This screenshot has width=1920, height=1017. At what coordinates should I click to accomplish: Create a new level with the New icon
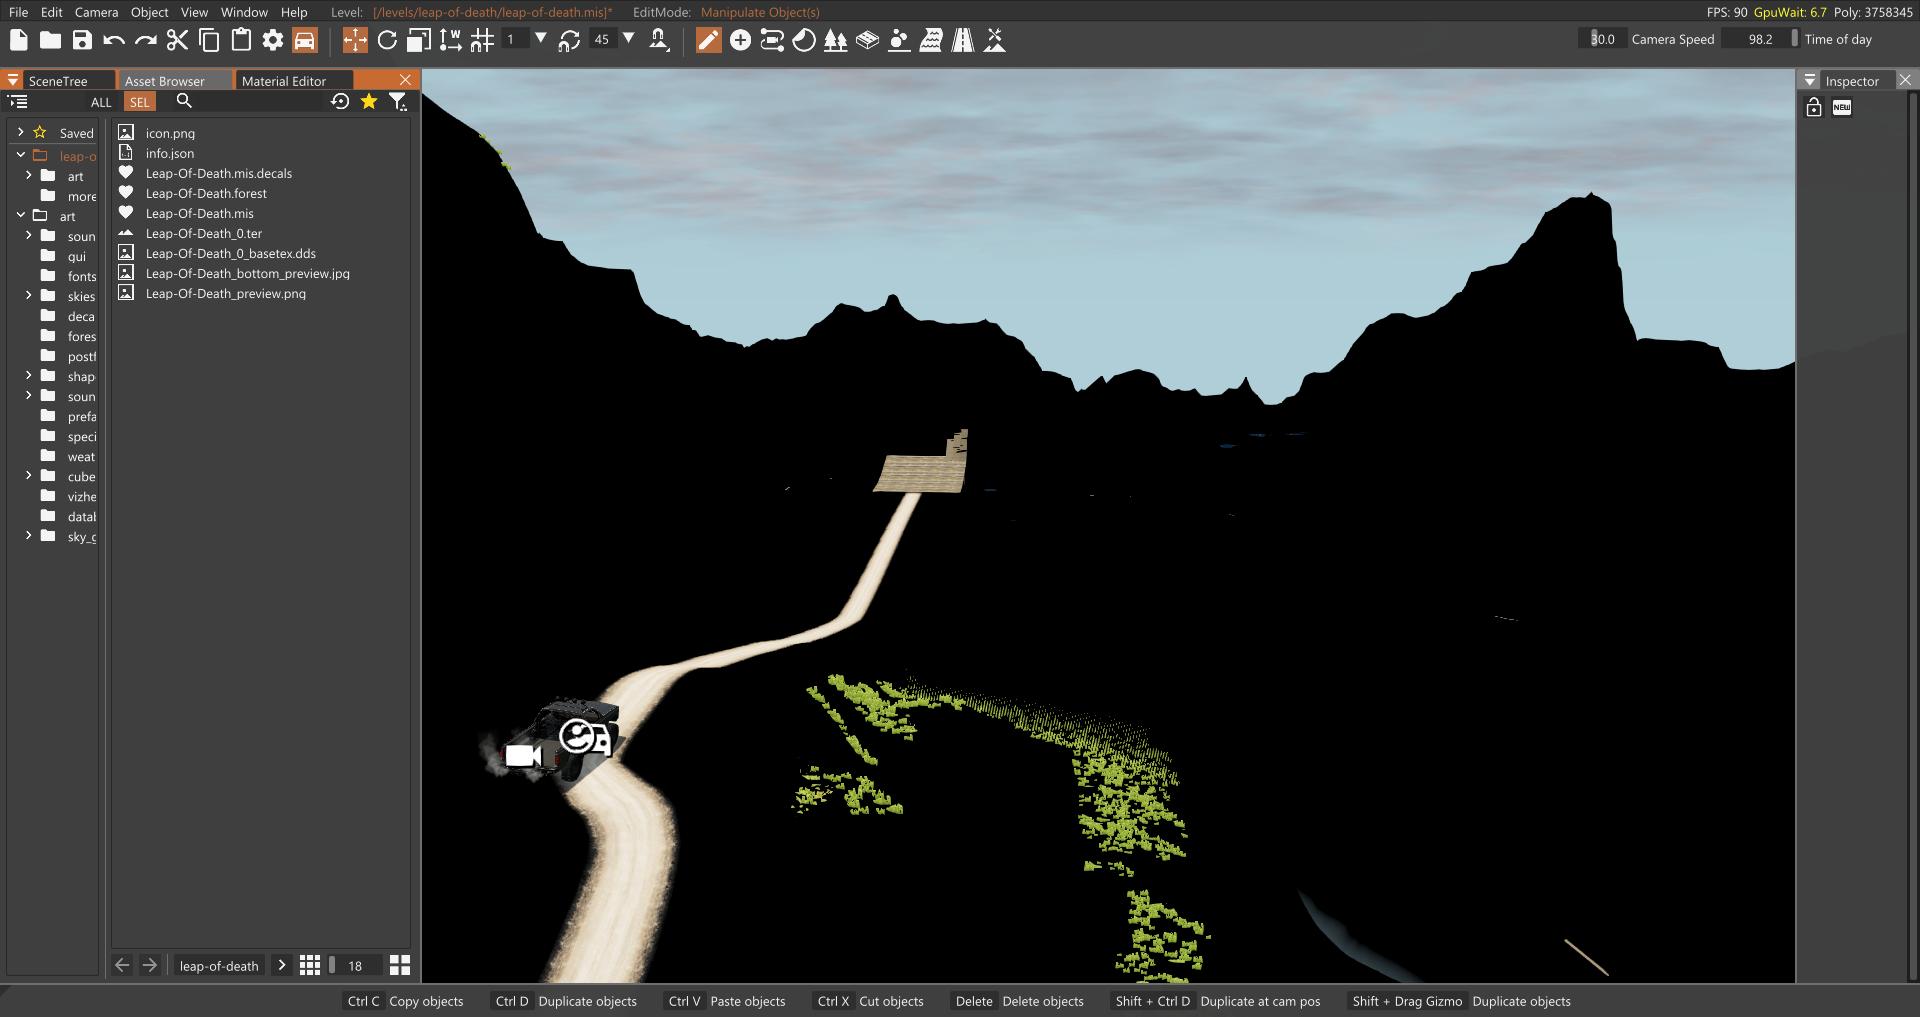(x=18, y=40)
